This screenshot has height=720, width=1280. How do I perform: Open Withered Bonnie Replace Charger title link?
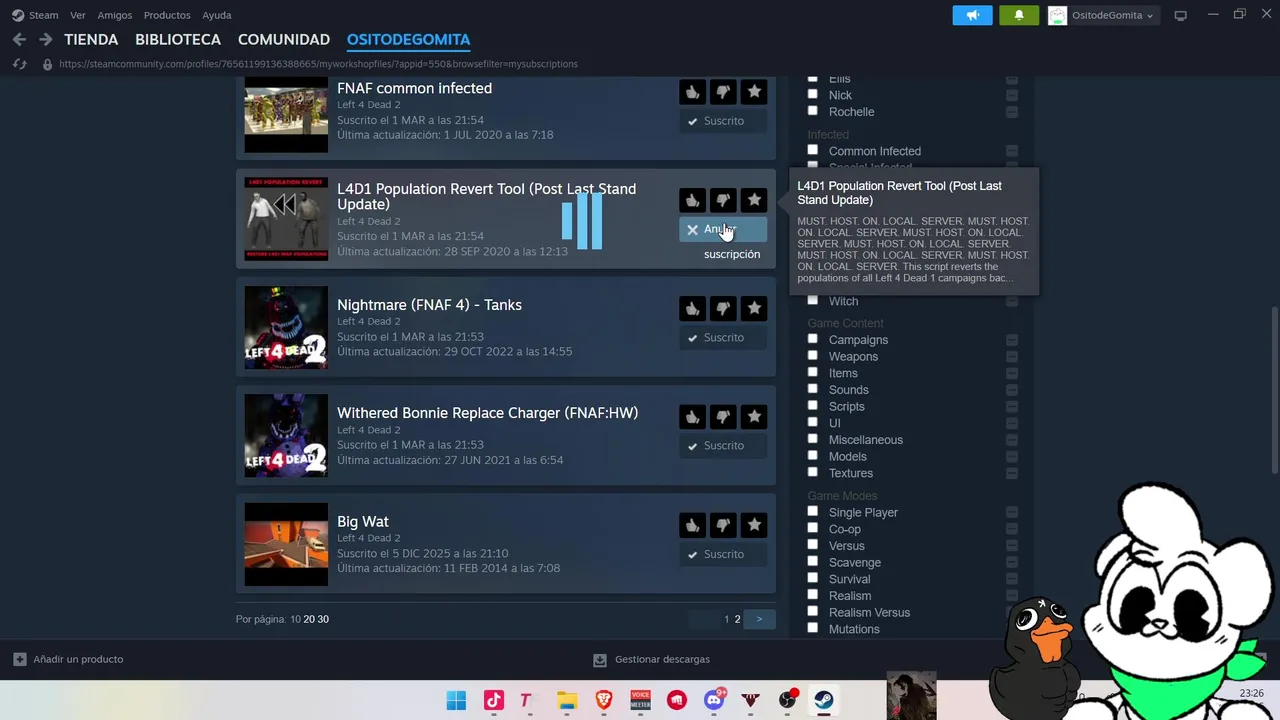487,412
